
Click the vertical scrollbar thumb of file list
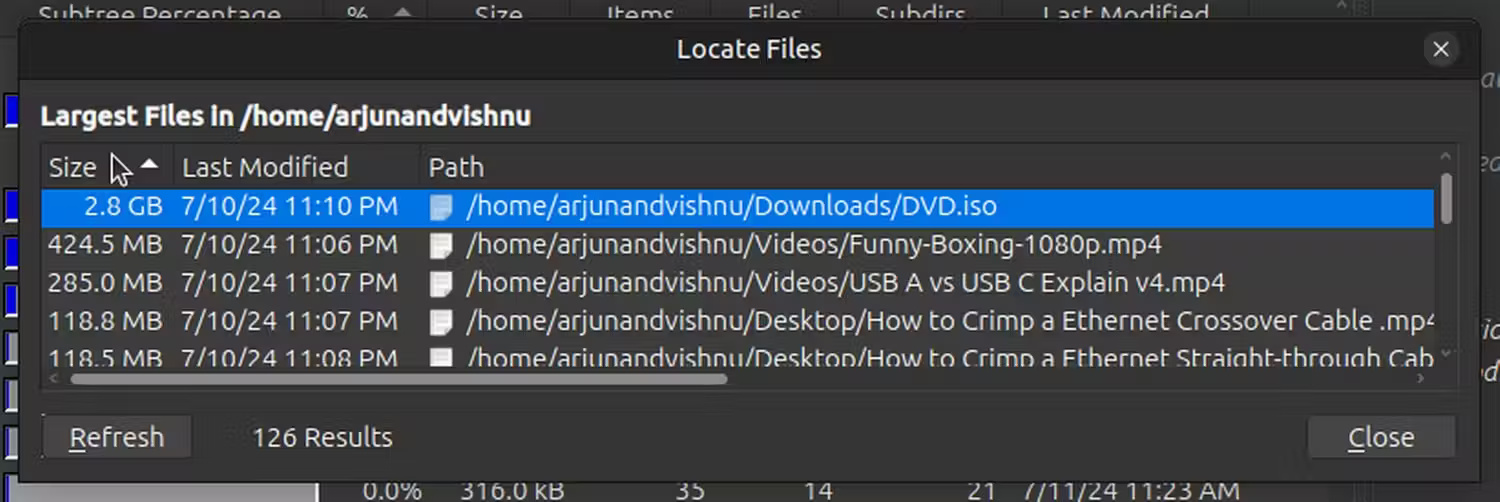1446,198
